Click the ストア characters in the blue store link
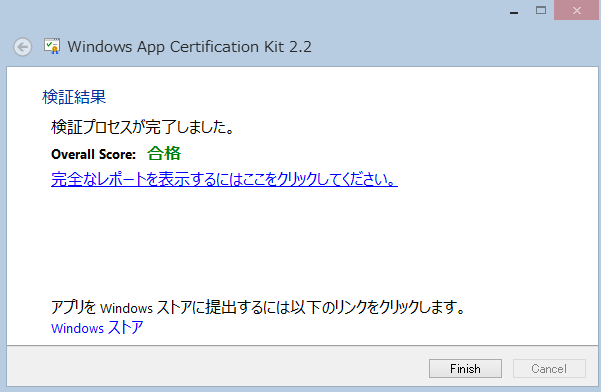The height and width of the screenshot is (392, 601). tap(125, 328)
